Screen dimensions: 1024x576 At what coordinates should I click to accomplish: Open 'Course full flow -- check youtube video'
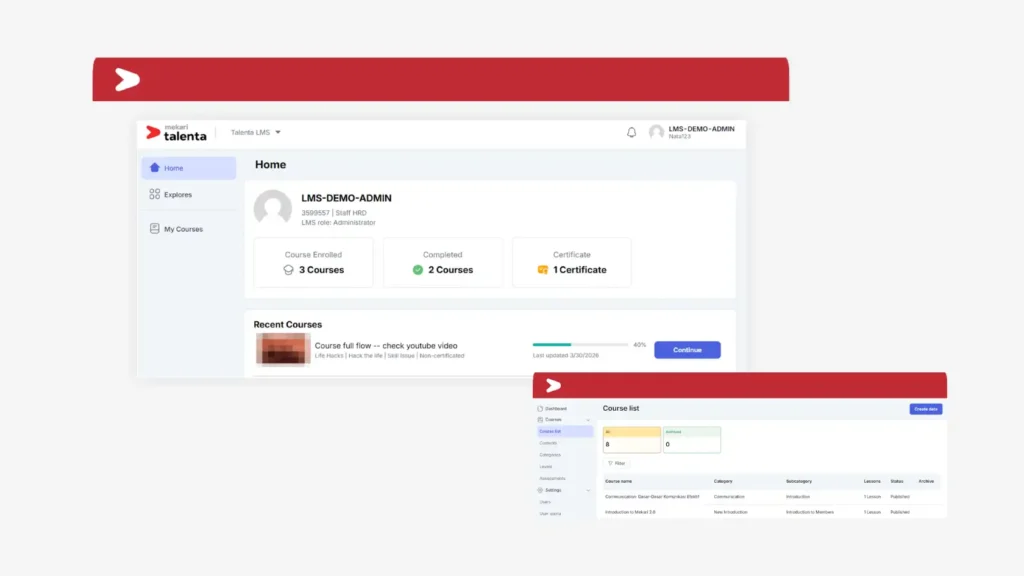click(386, 345)
